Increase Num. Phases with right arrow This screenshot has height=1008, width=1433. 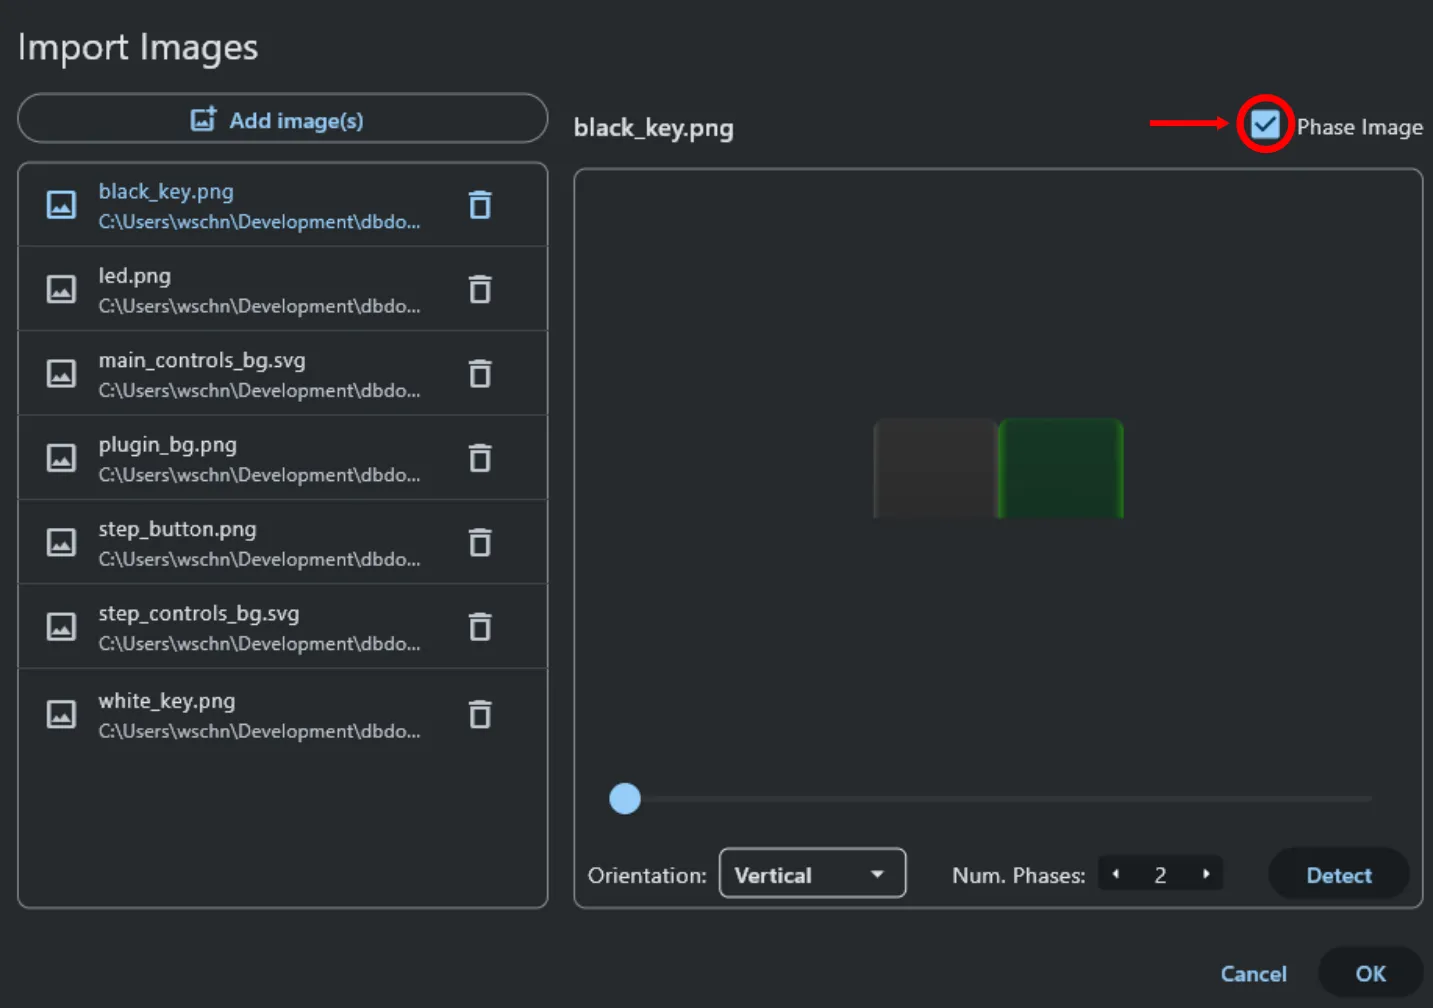click(1206, 874)
